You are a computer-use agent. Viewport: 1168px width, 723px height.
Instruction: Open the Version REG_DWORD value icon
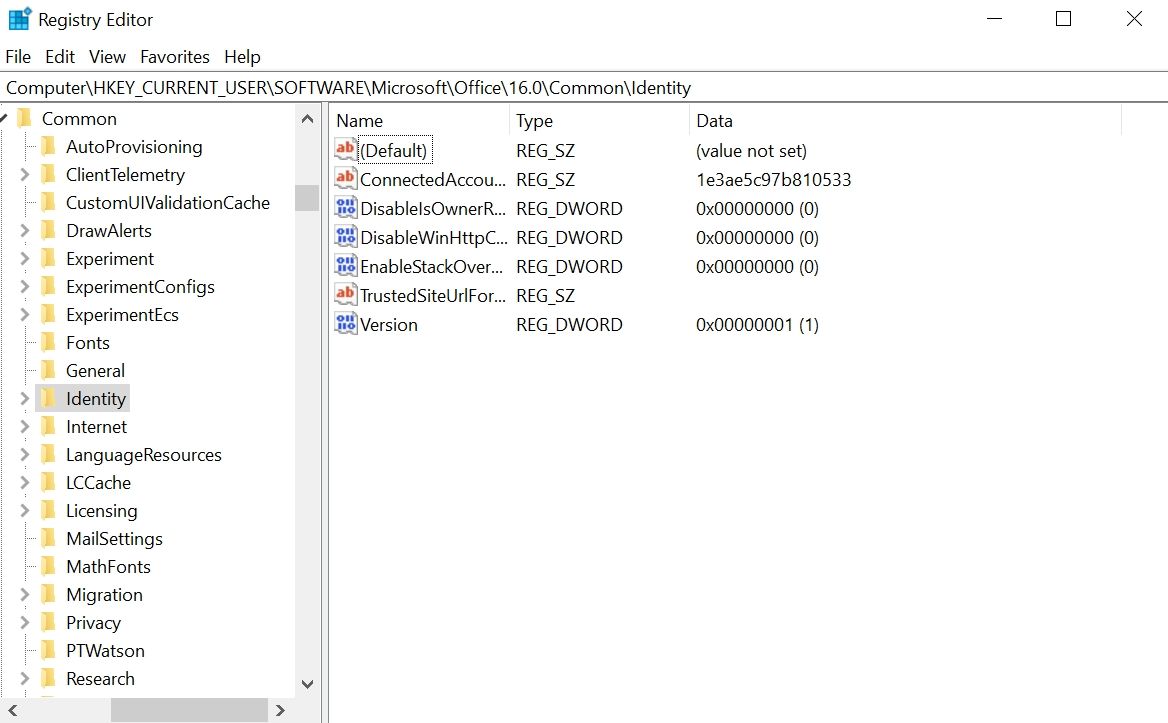(345, 324)
